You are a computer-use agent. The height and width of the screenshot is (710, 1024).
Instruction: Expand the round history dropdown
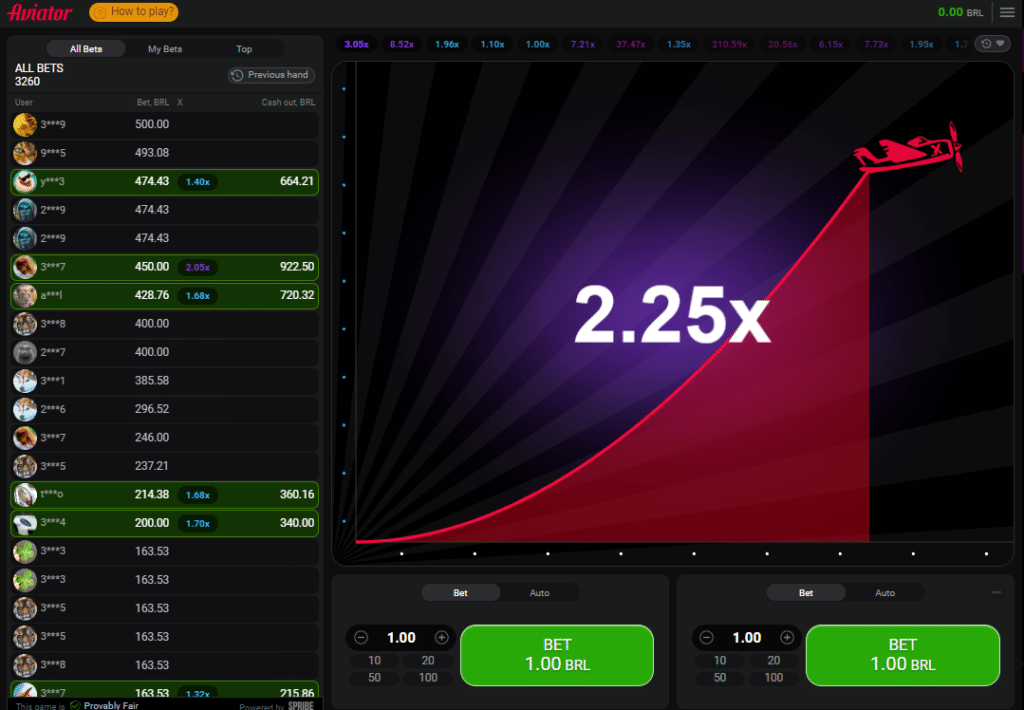pos(993,44)
